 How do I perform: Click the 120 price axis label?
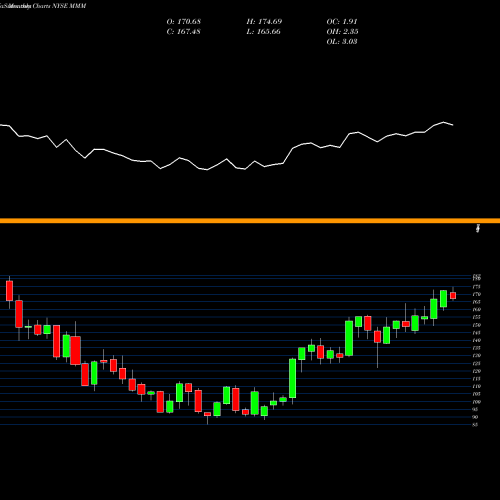pyautogui.click(x=477, y=371)
